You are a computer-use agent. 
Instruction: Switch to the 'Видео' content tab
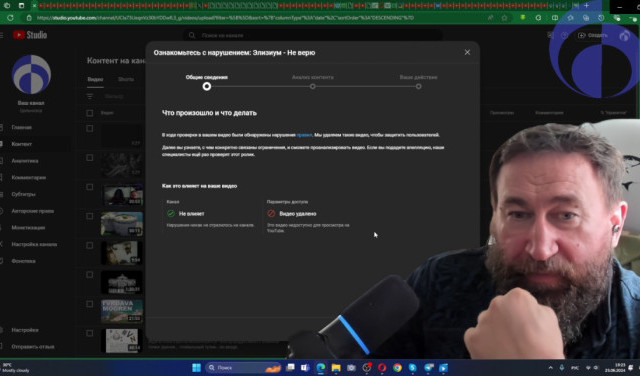coord(96,79)
